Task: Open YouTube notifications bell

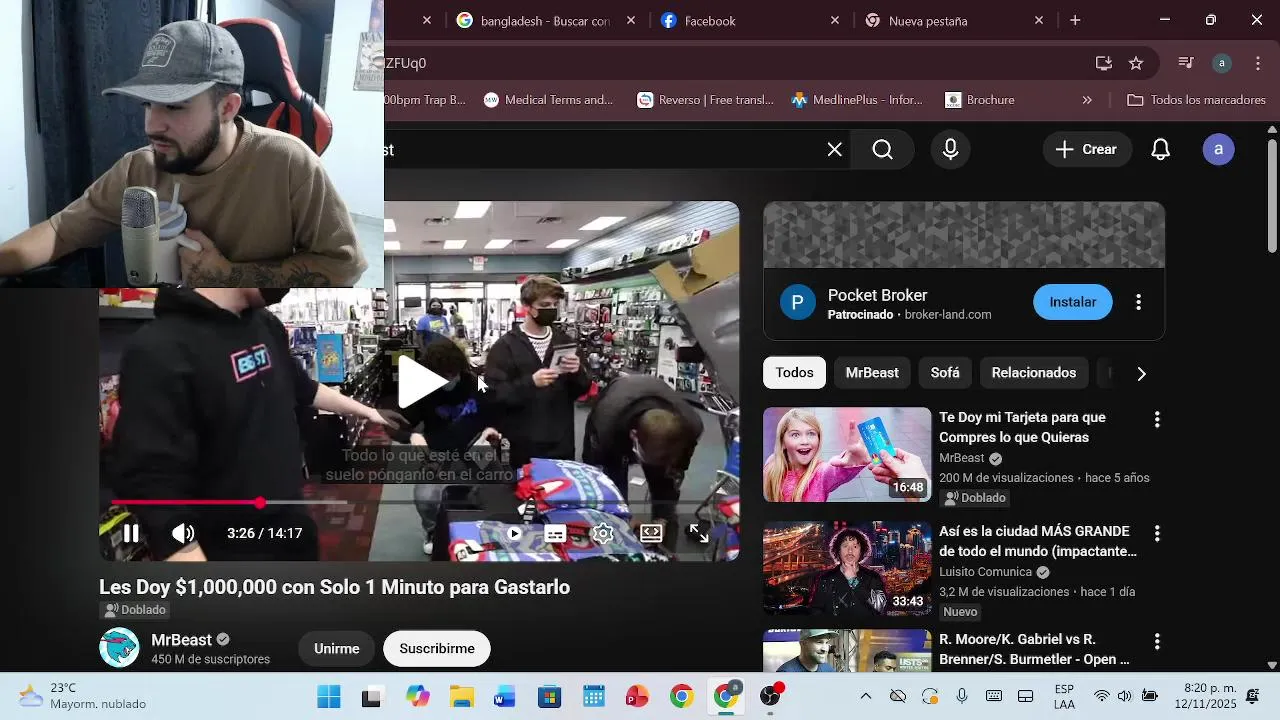Action: (1160, 149)
